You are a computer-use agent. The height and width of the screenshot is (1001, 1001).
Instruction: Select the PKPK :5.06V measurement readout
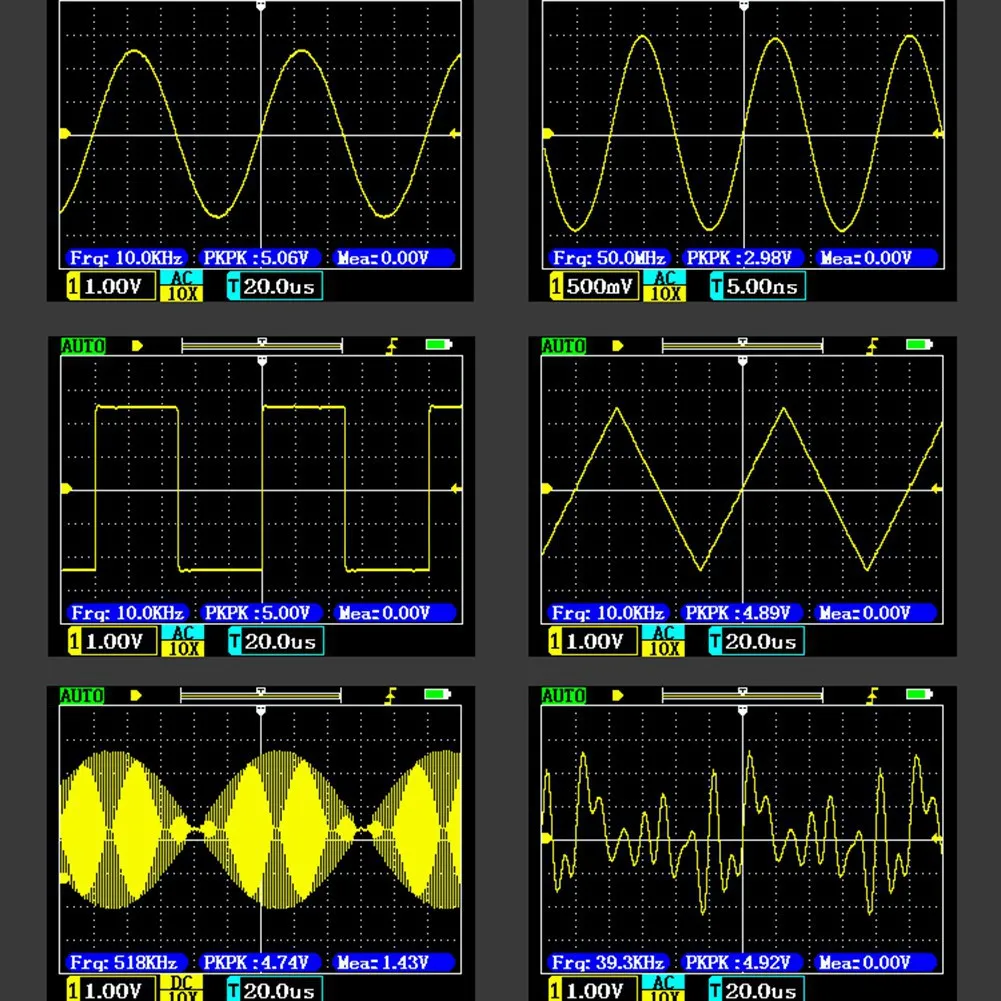(x=255, y=258)
